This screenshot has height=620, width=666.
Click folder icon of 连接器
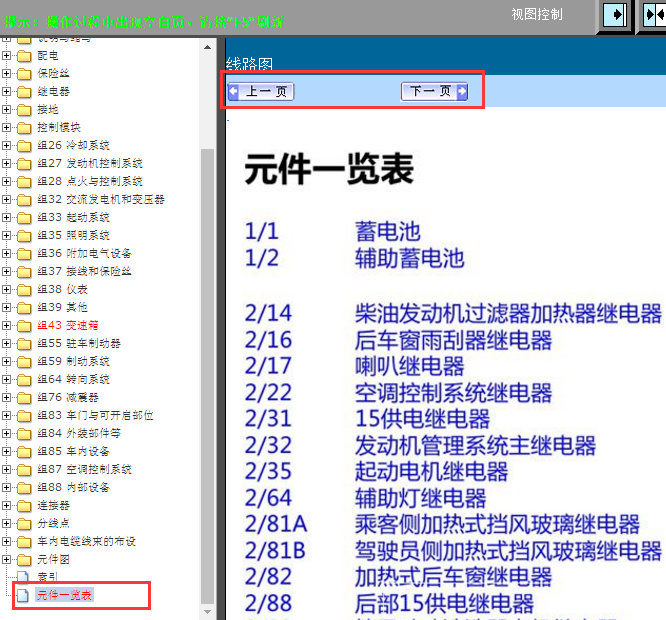click(24, 506)
